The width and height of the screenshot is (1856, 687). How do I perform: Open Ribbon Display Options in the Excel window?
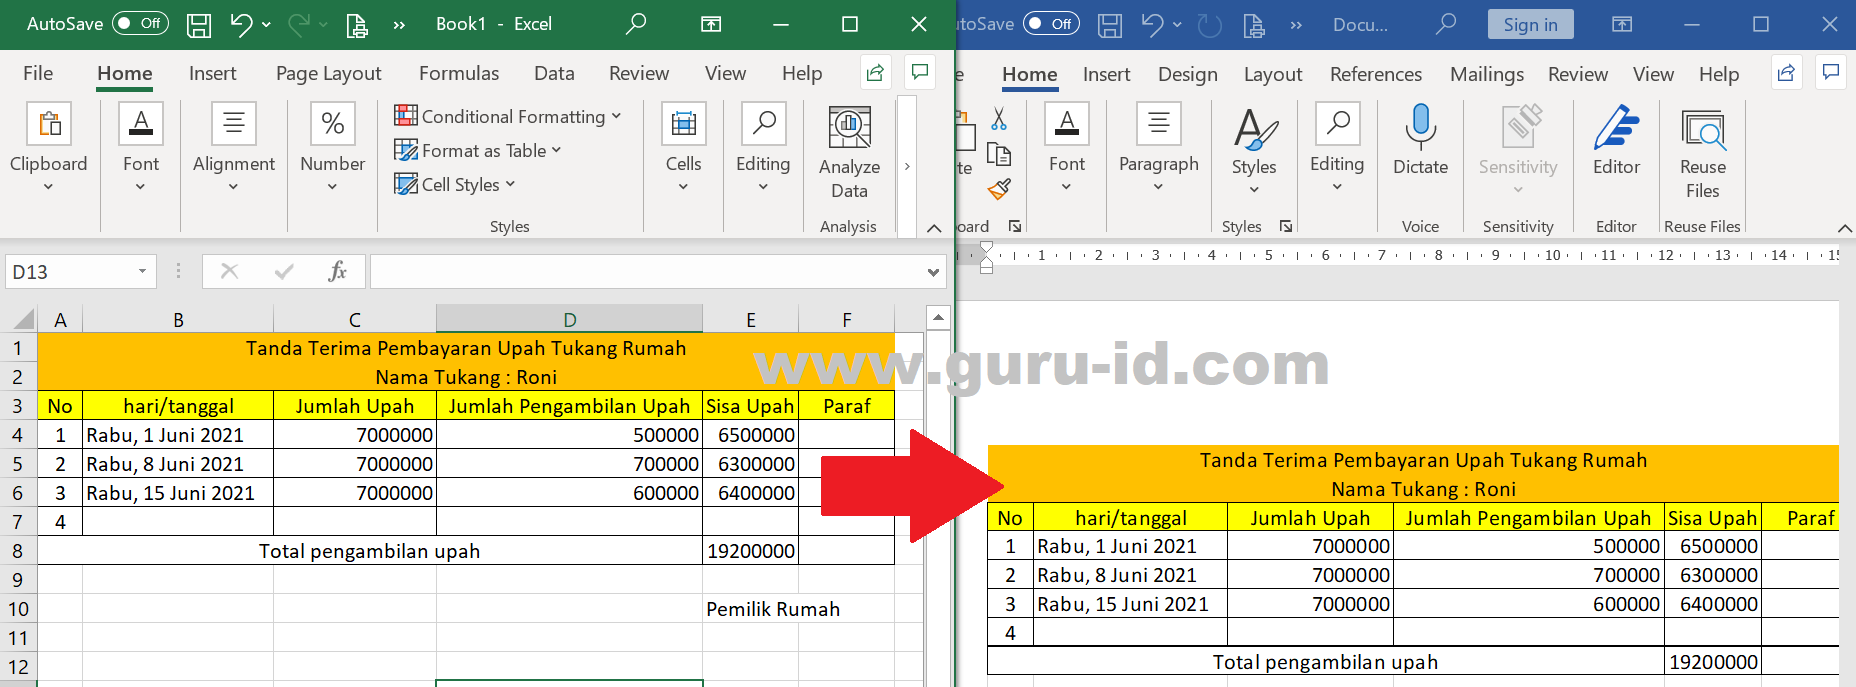click(x=711, y=24)
